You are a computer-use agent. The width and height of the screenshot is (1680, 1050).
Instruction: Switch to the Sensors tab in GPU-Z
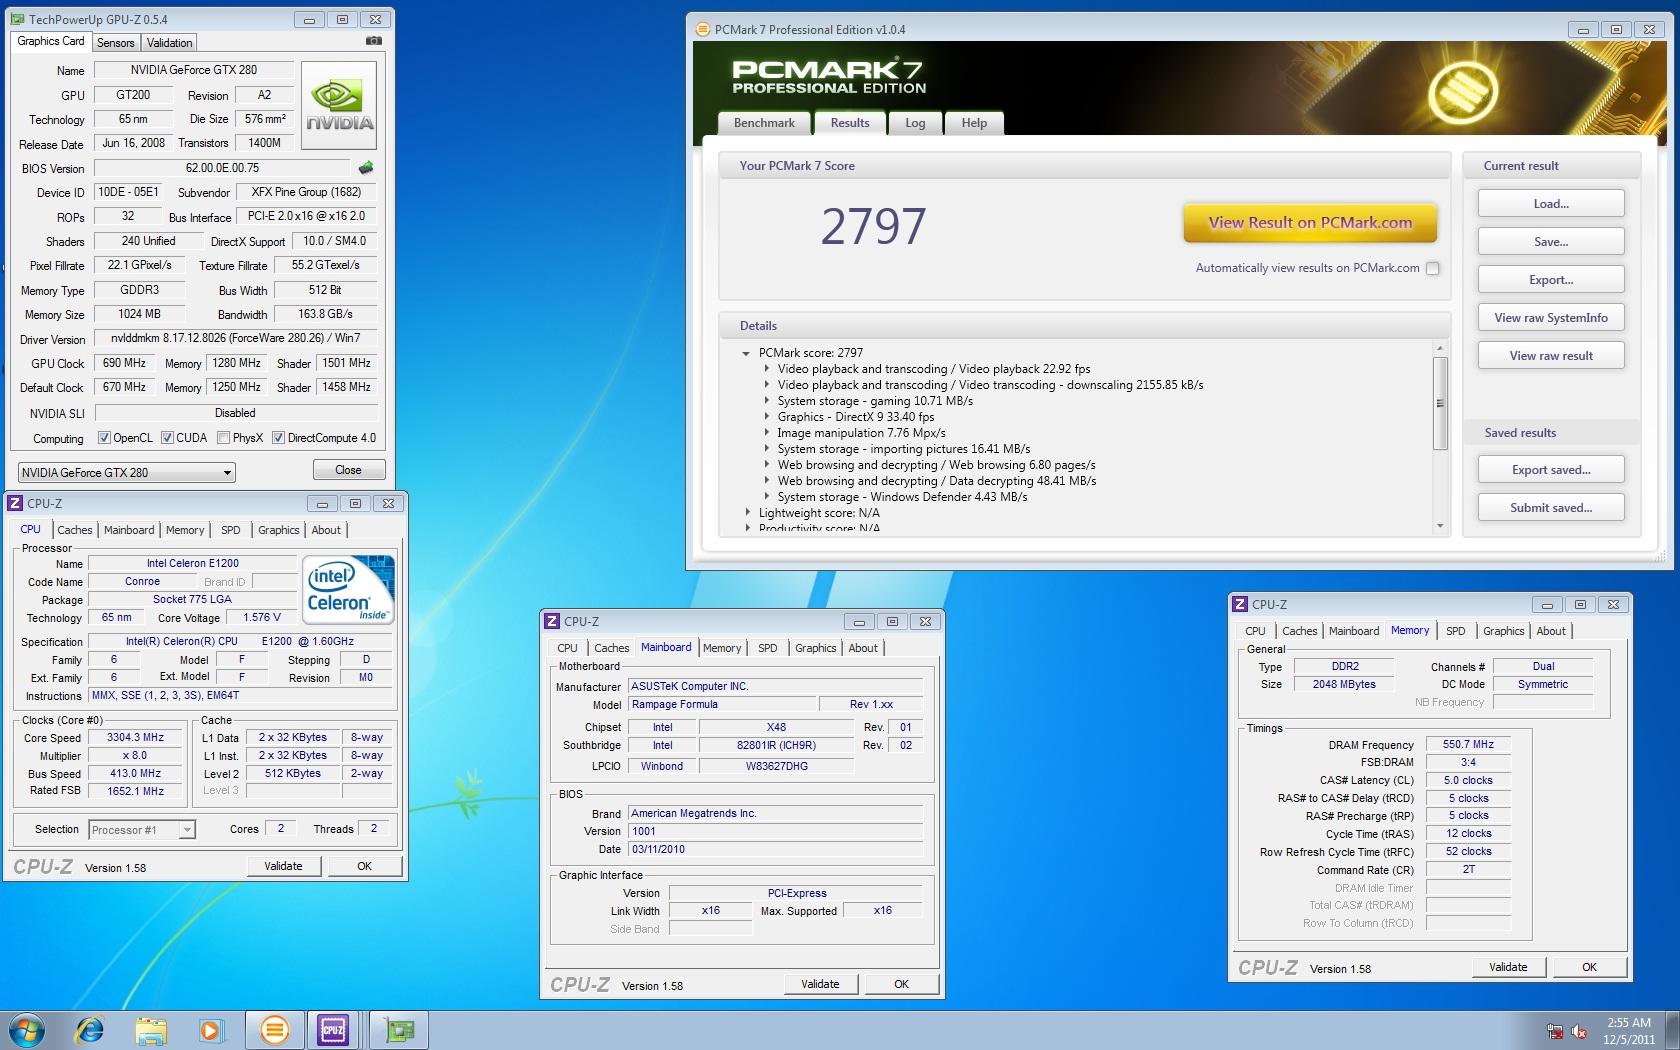(115, 42)
